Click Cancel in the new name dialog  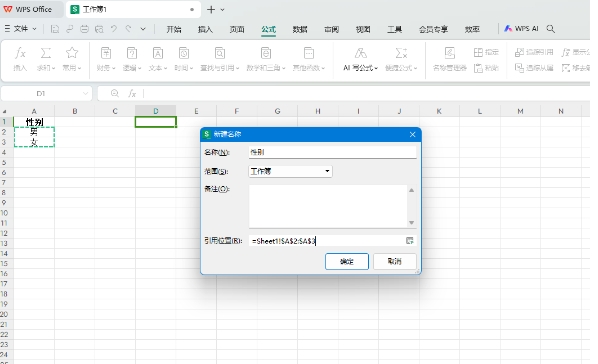click(x=394, y=261)
